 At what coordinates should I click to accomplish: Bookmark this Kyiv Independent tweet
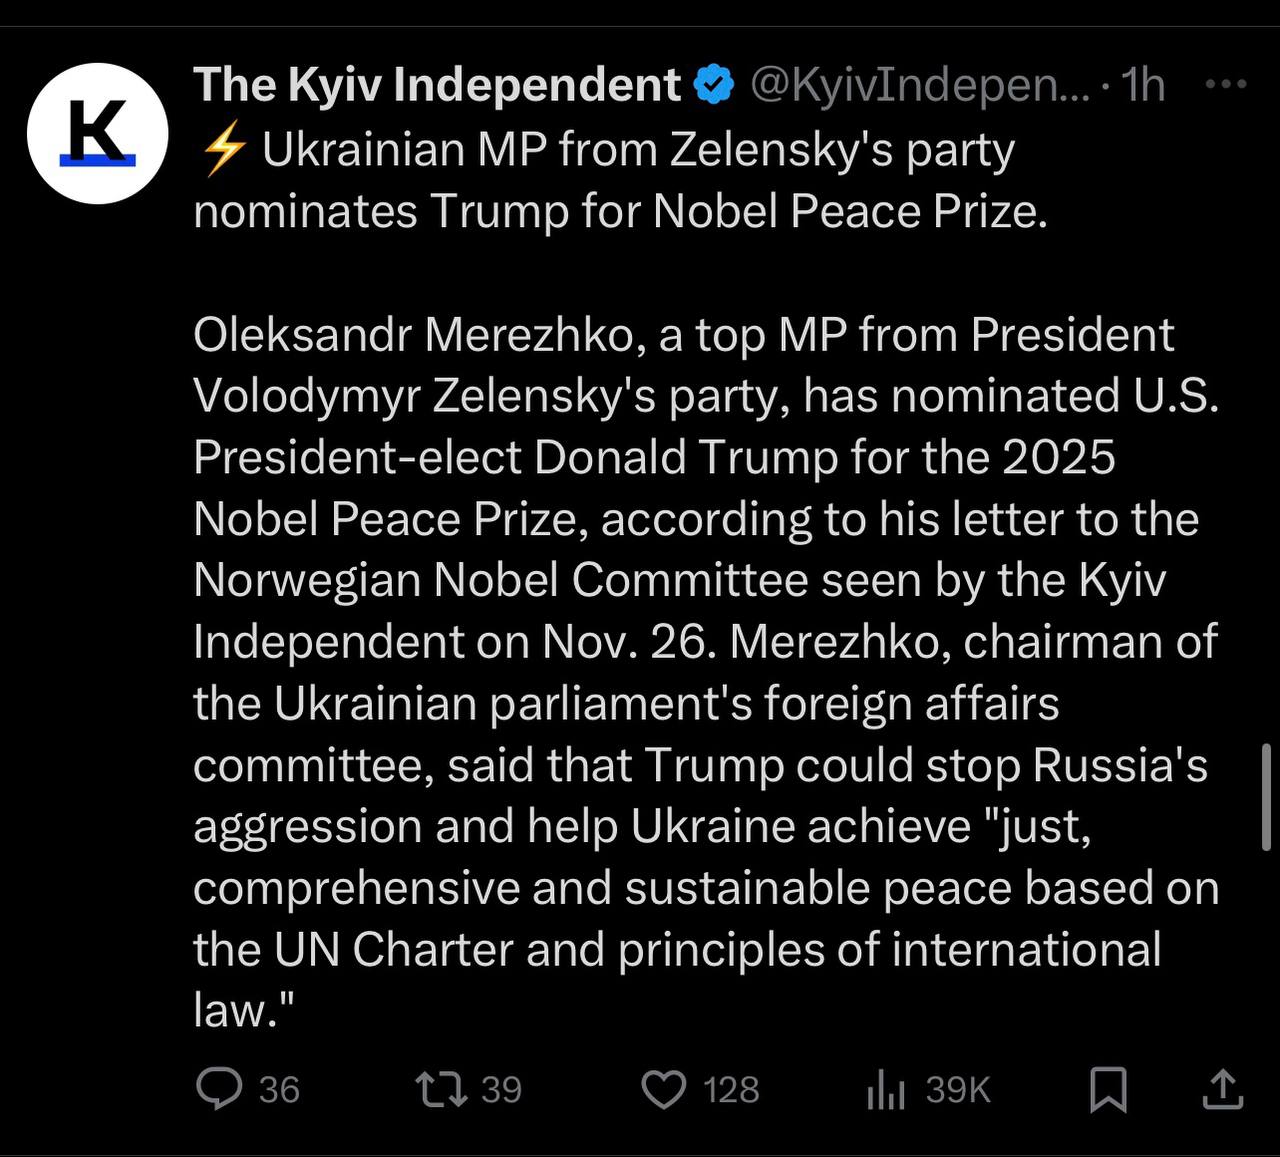(1107, 1089)
